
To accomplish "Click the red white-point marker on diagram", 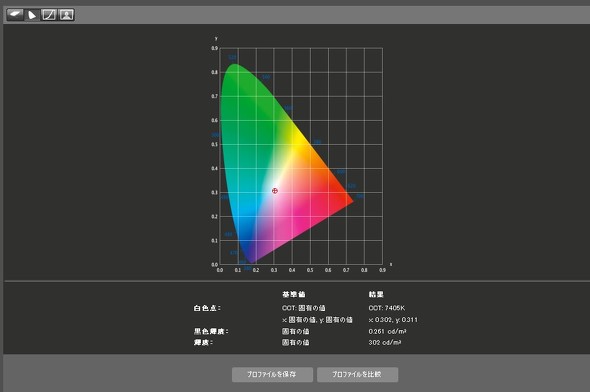I will 275,191.
